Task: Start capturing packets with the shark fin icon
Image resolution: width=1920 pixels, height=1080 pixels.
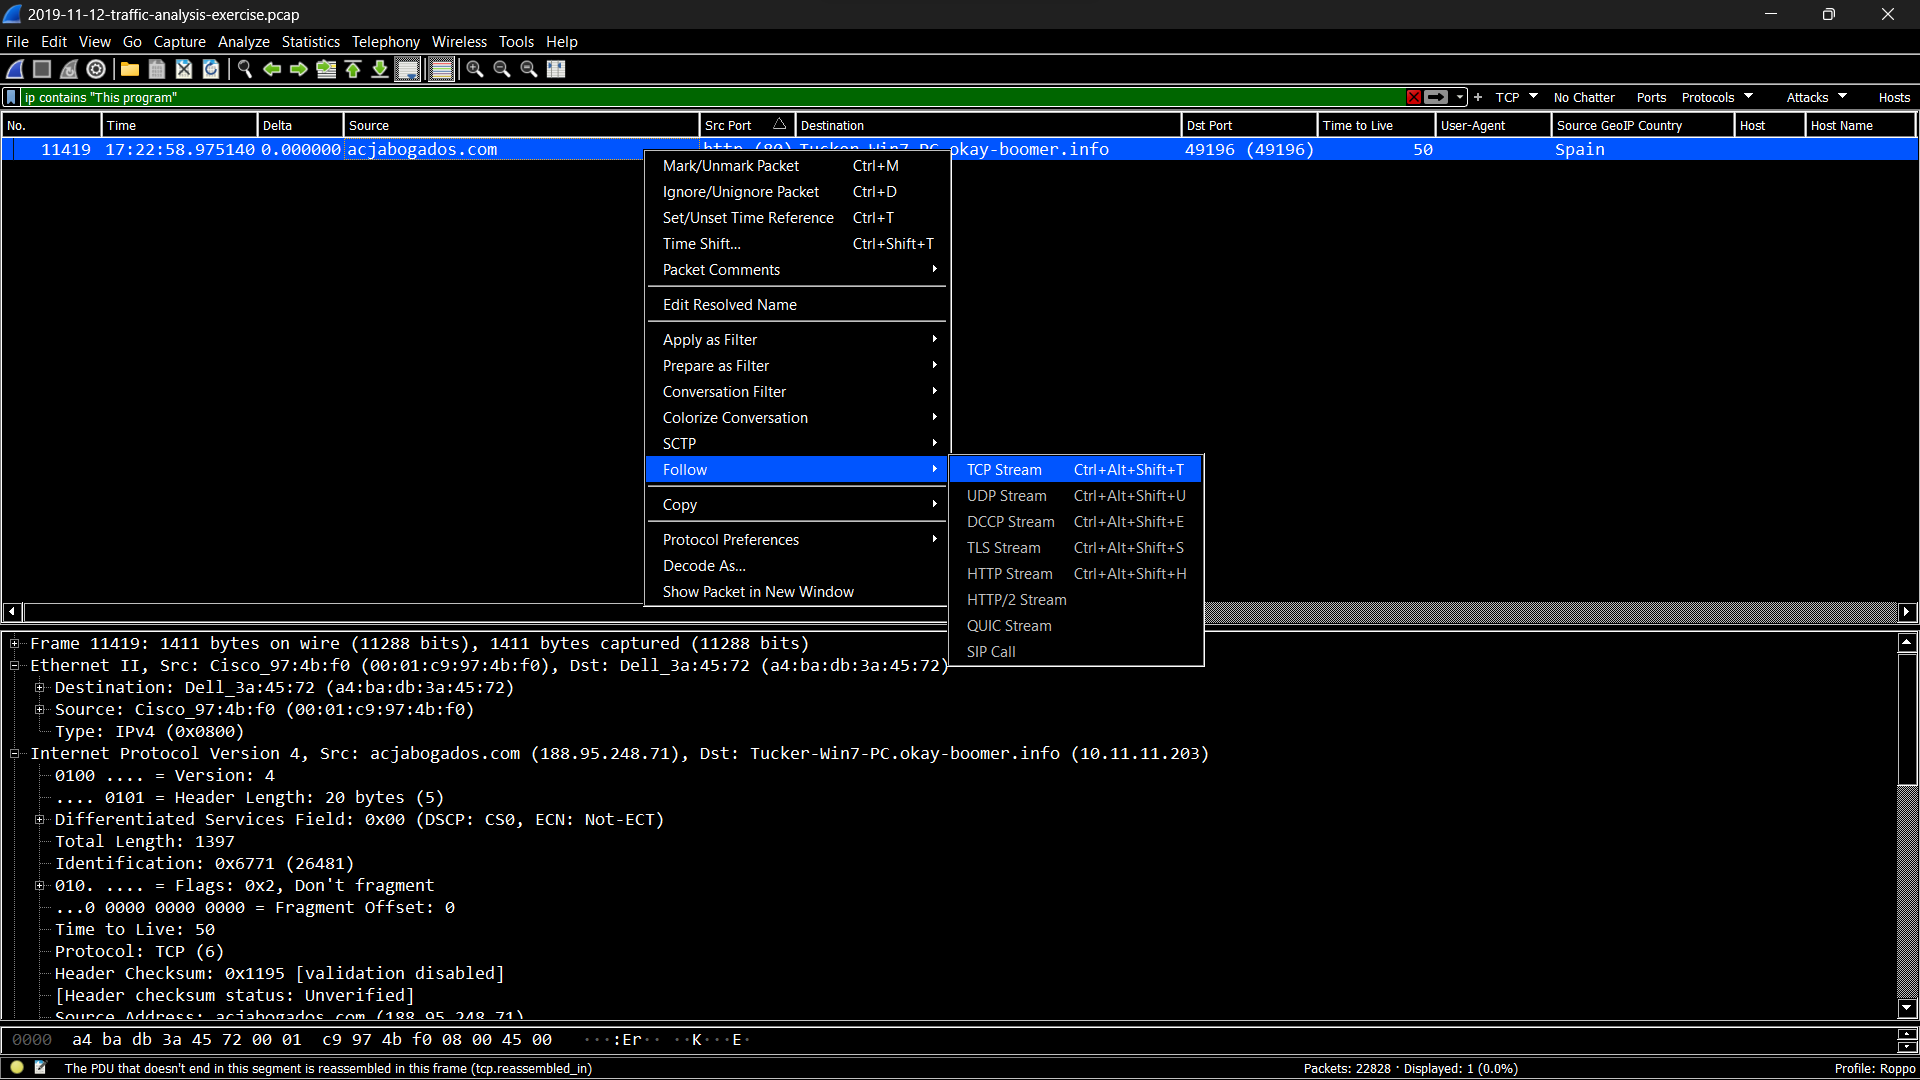Action: 15,69
